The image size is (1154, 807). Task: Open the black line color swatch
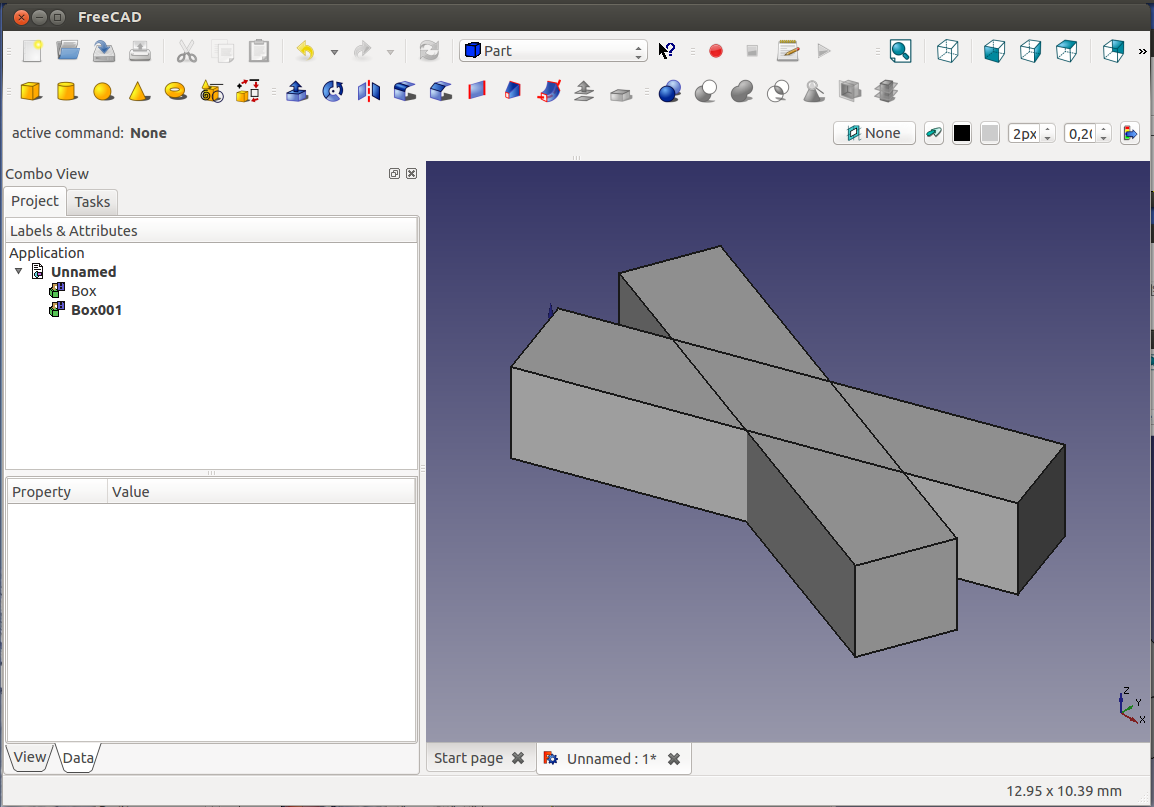[x=962, y=133]
